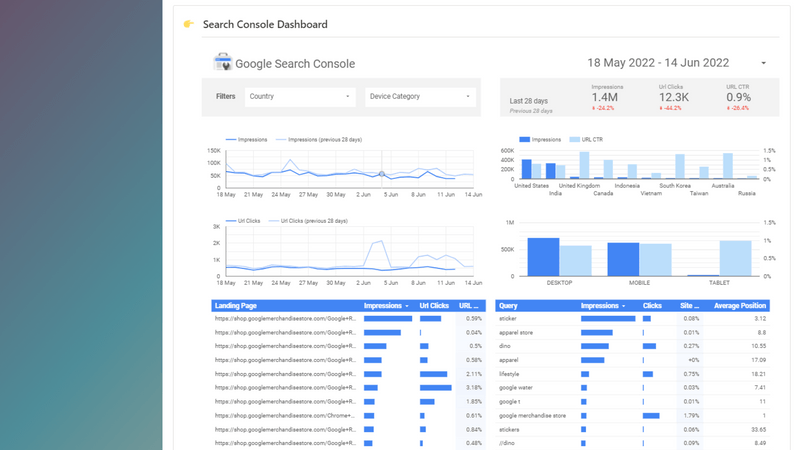The width and height of the screenshot is (800, 450).
Task: Click the URL CTR legend swatch in country chart
Action: click(x=575, y=140)
